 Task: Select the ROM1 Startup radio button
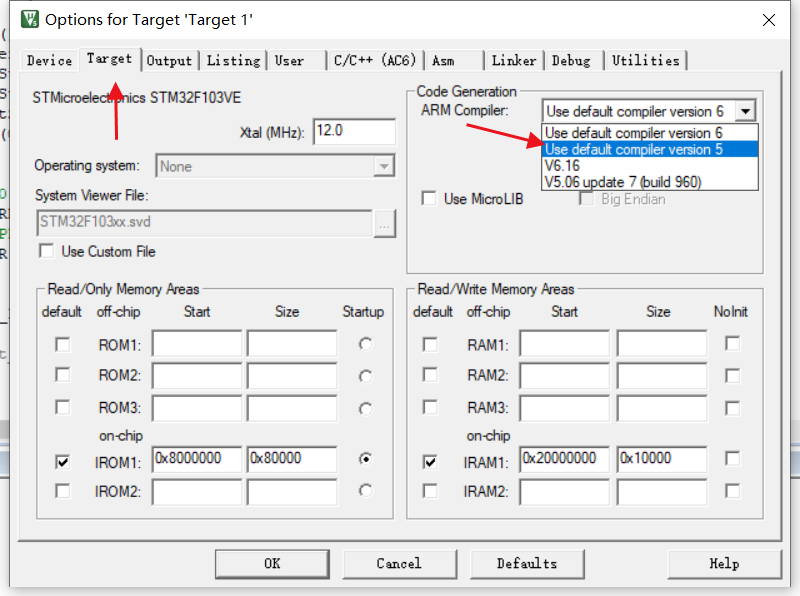point(365,344)
